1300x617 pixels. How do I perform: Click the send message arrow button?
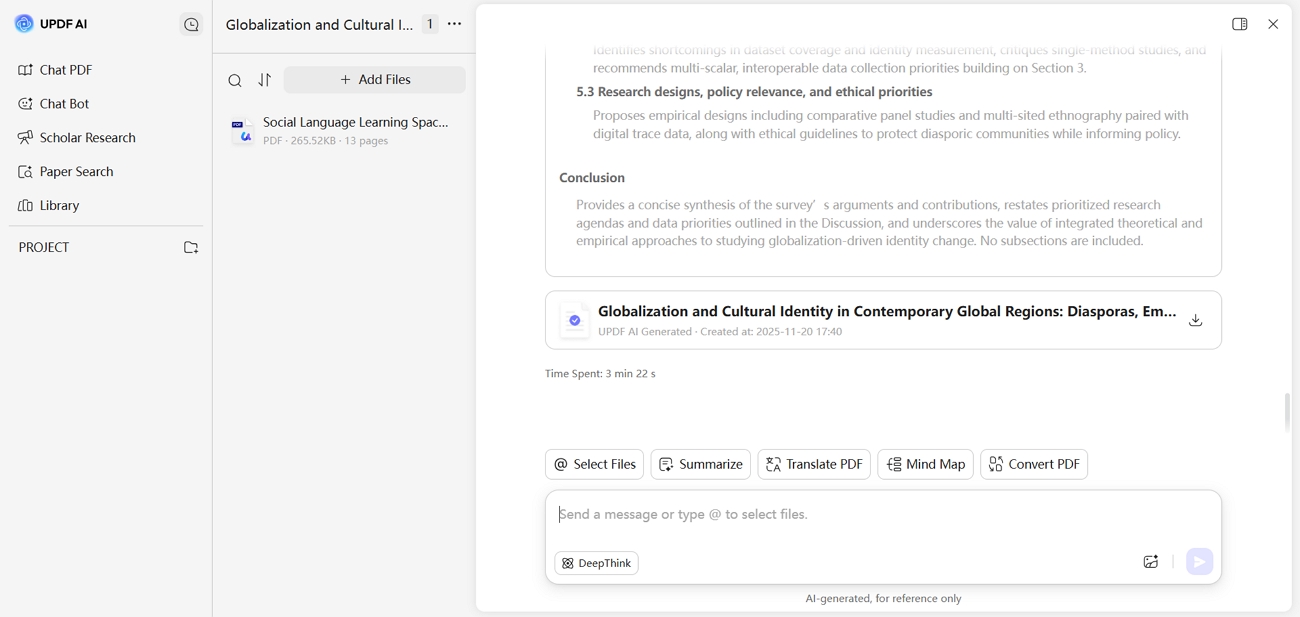point(1199,562)
